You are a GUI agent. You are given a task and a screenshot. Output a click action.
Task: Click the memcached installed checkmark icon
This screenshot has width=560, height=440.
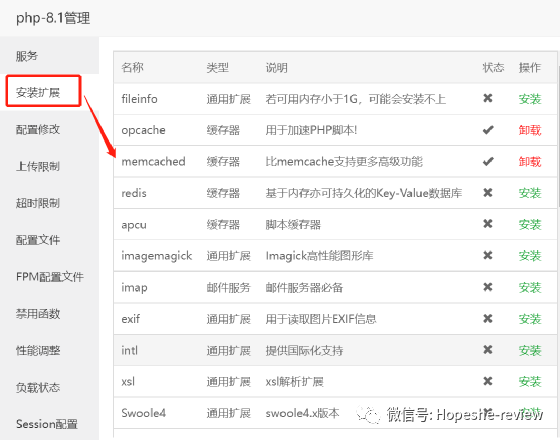click(488, 161)
